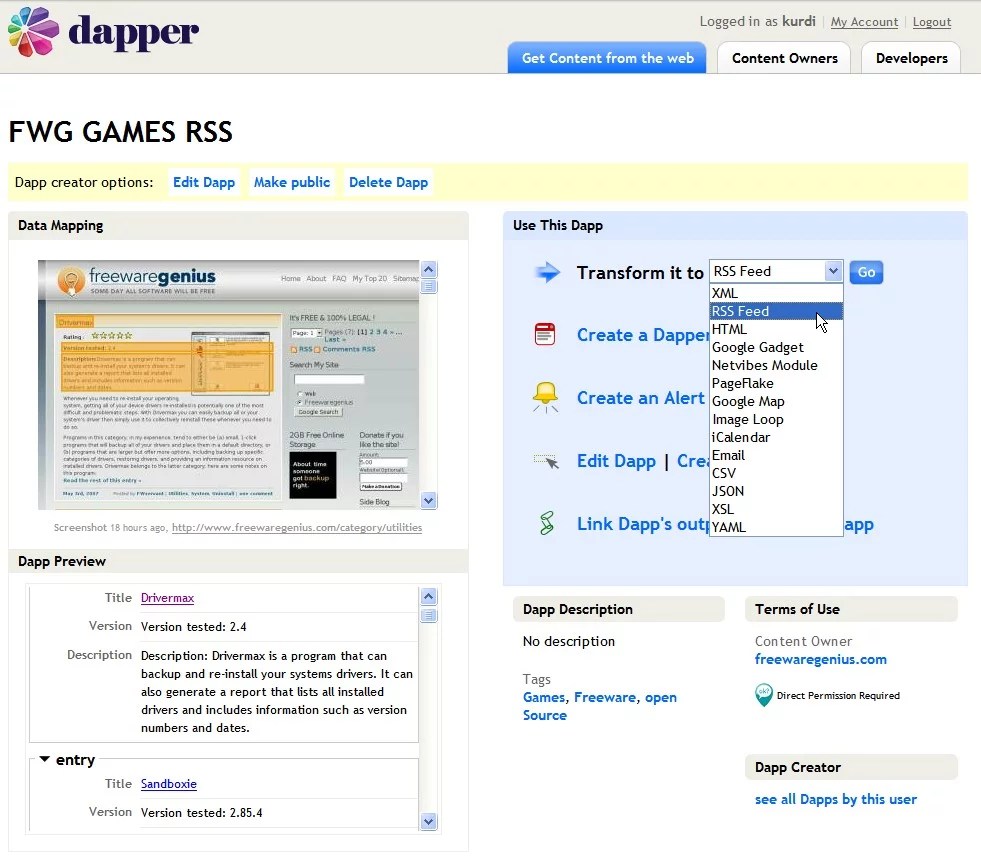
Task: Open the Get Content from the web tab
Action: coord(607,58)
